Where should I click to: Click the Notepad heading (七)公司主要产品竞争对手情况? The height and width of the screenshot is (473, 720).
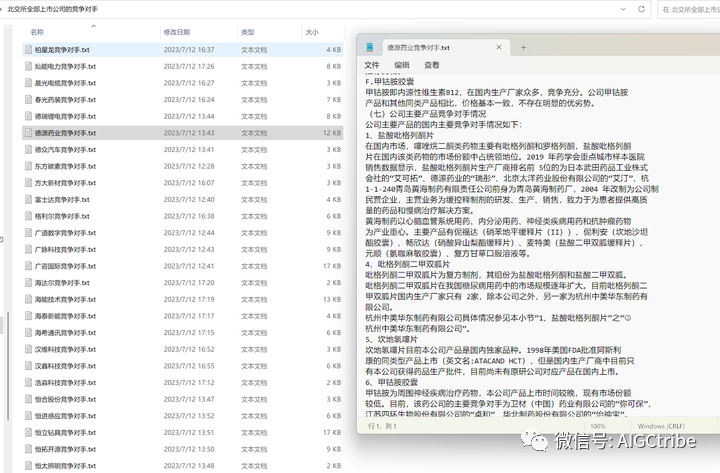point(427,113)
